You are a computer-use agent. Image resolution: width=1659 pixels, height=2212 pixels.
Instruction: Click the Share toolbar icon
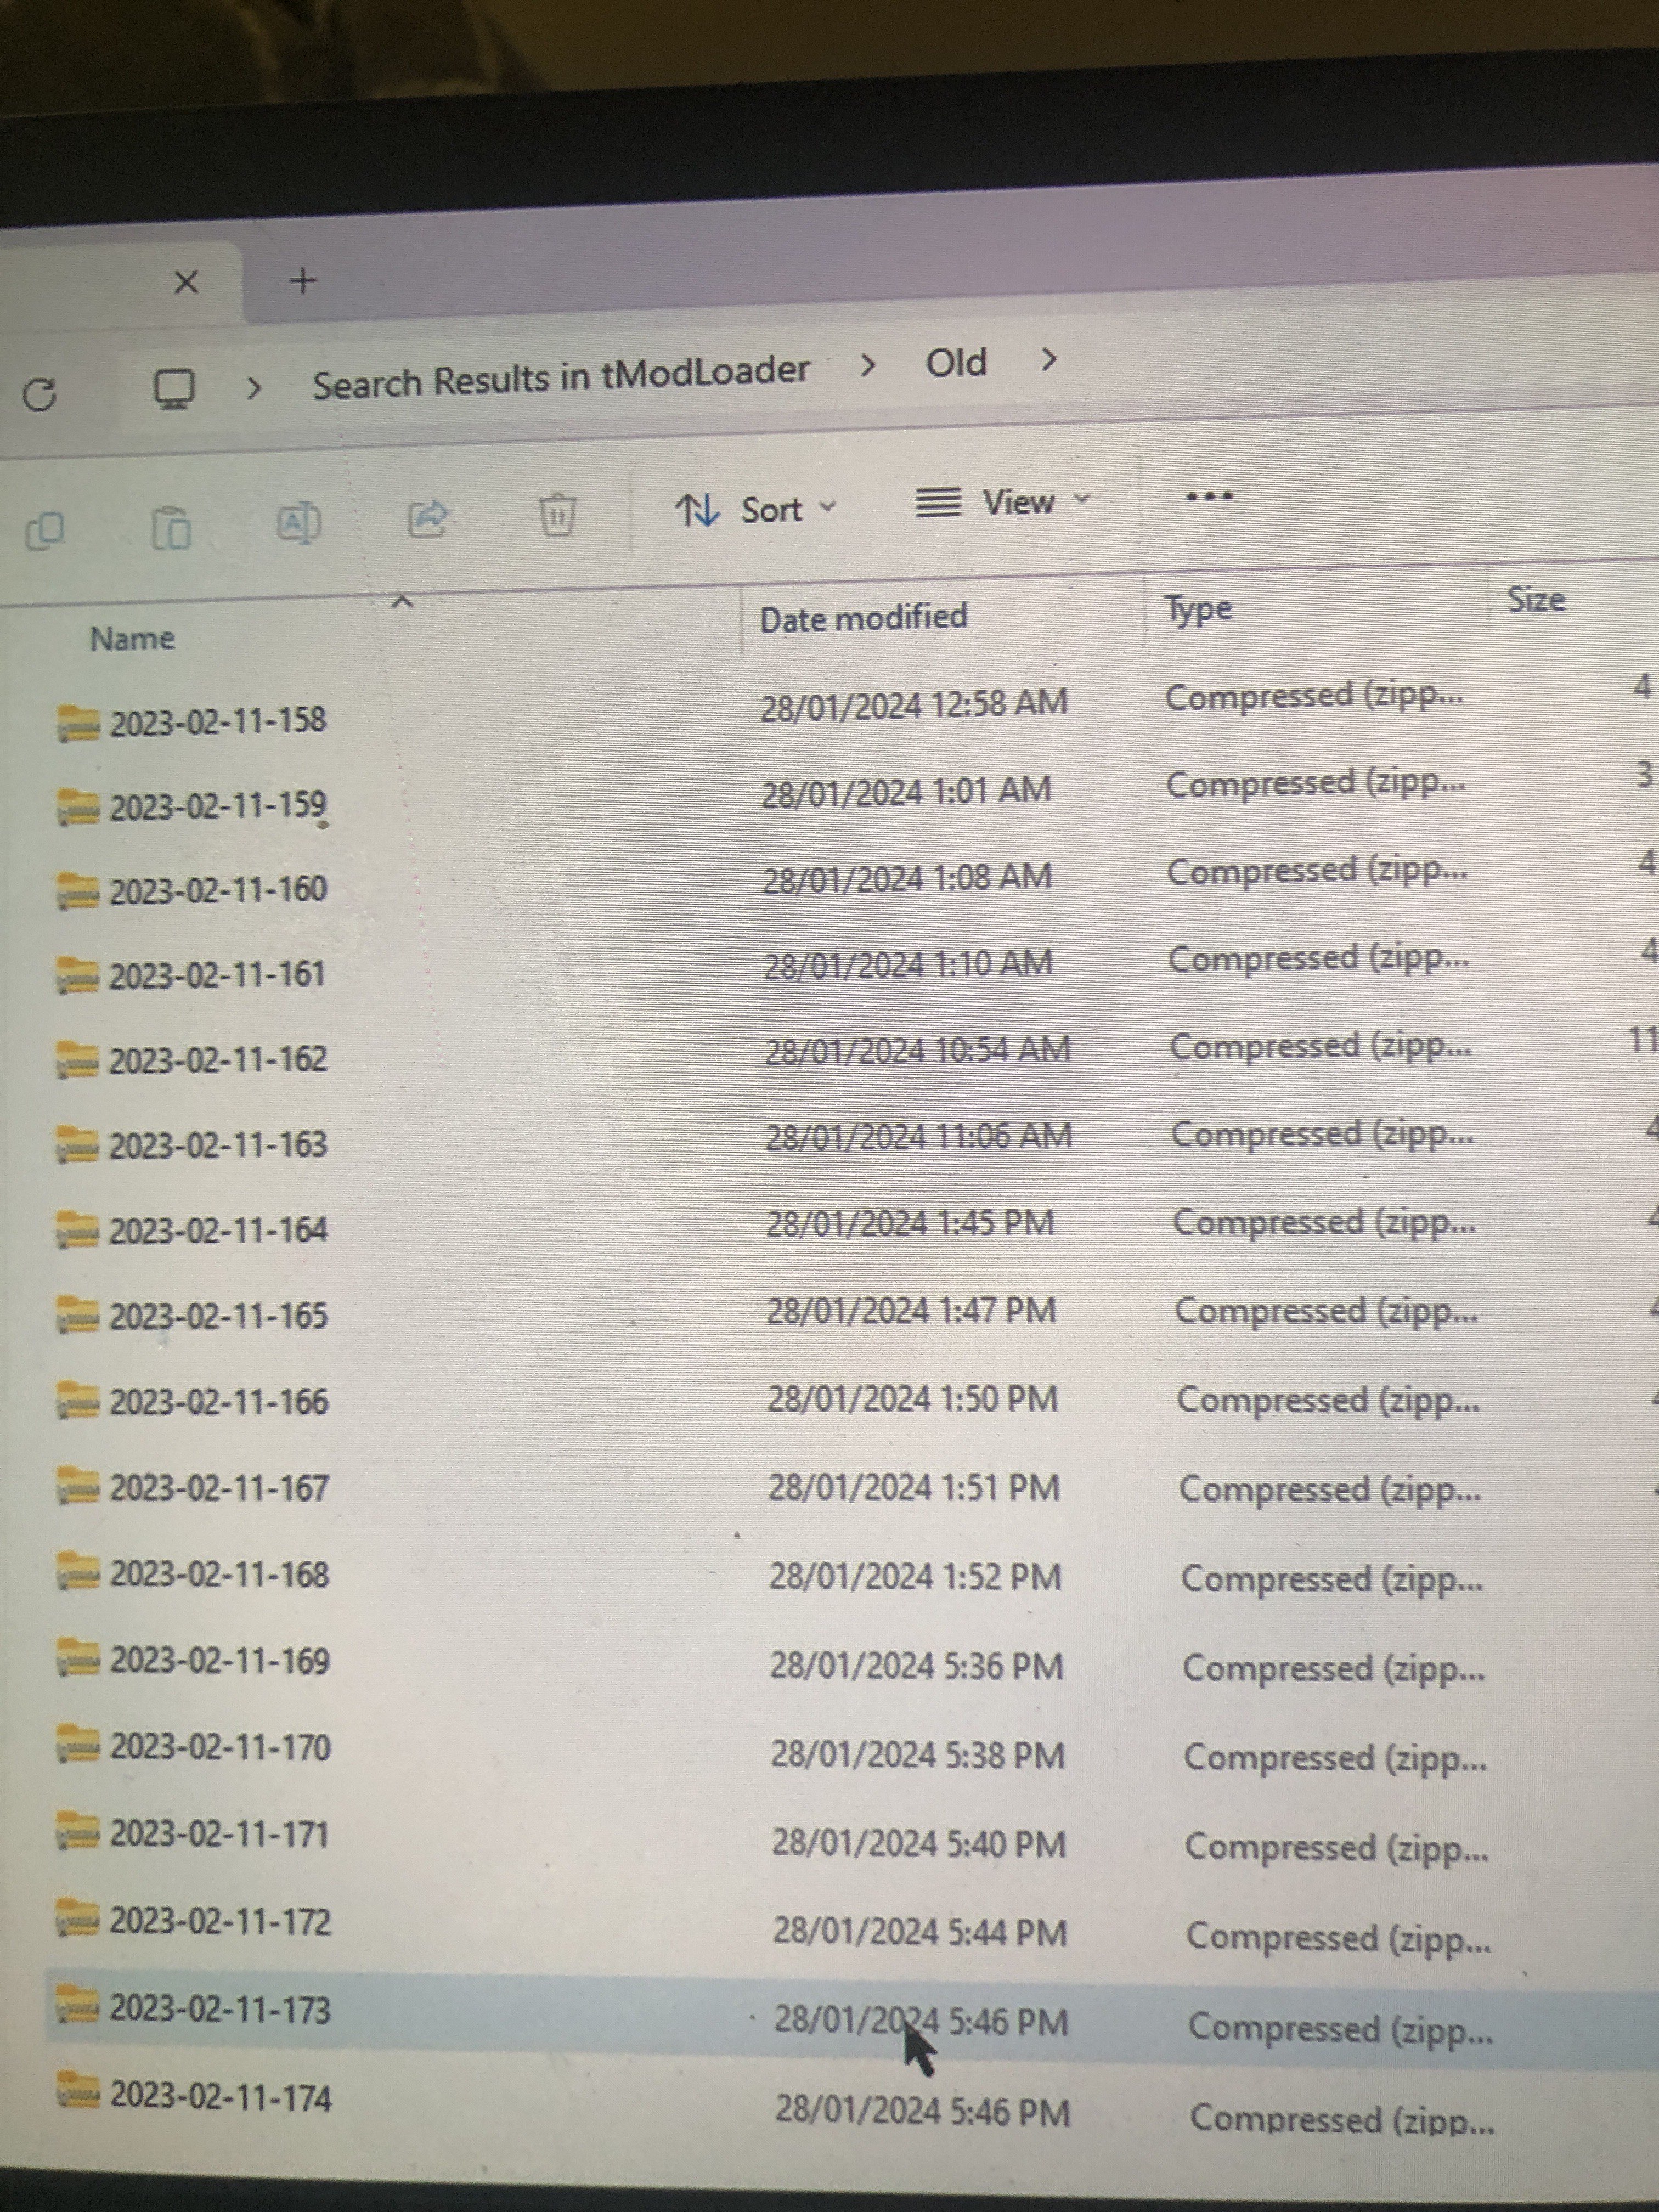pyautogui.click(x=428, y=518)
